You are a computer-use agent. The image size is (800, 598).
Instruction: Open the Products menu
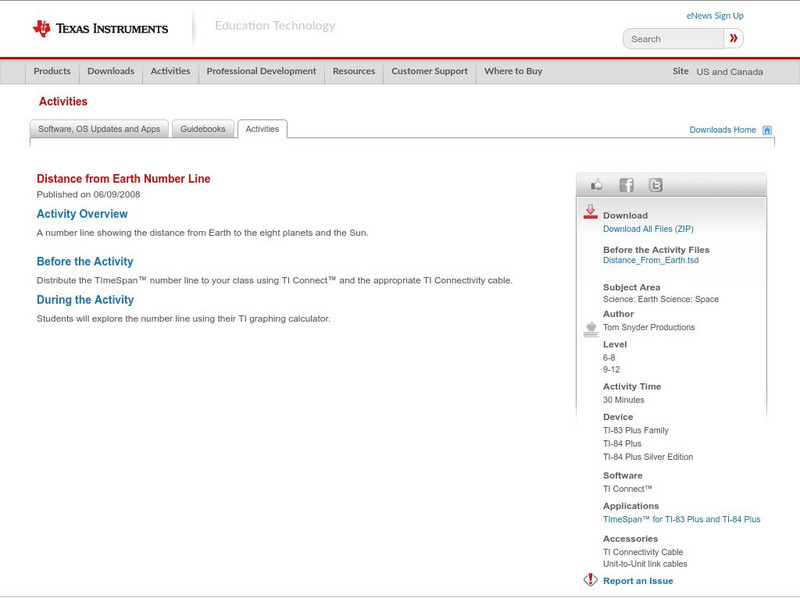pyautogui.click(x=52, y=71)
